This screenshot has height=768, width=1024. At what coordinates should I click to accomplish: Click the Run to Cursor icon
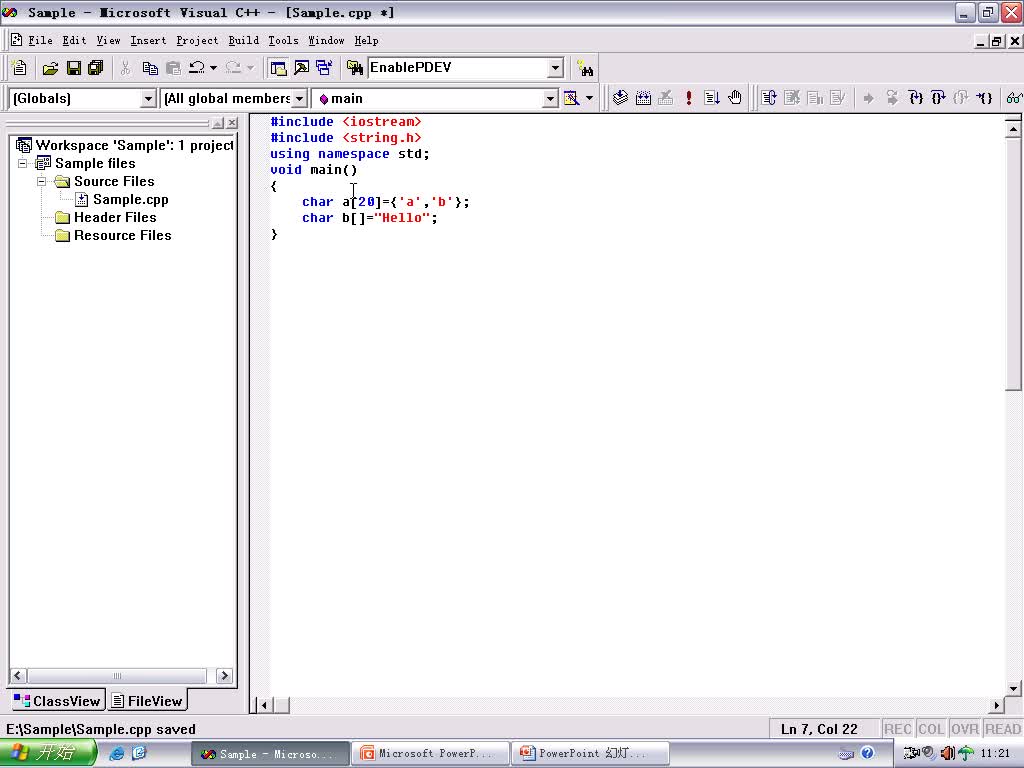tap(984, 99)
